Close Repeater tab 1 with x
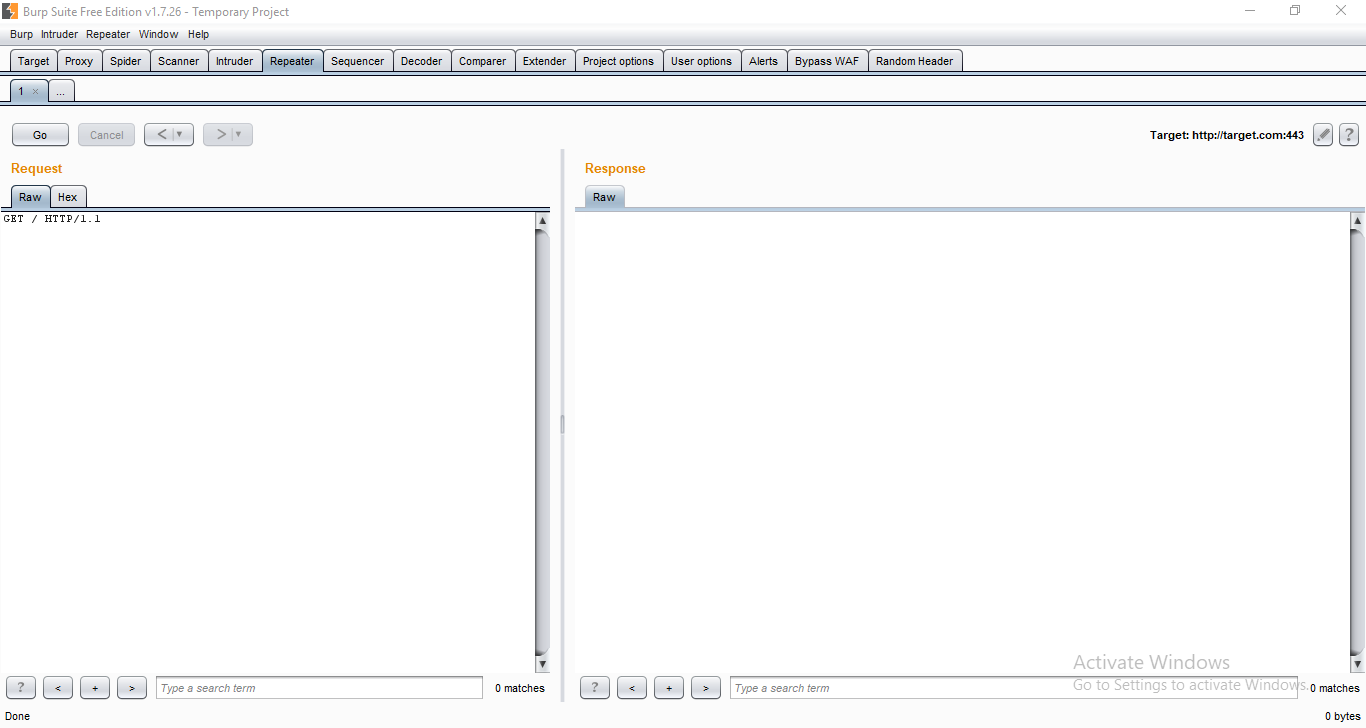Image resolution: width=1366 pixels, height=728 pixels. (x=35, y=91)
